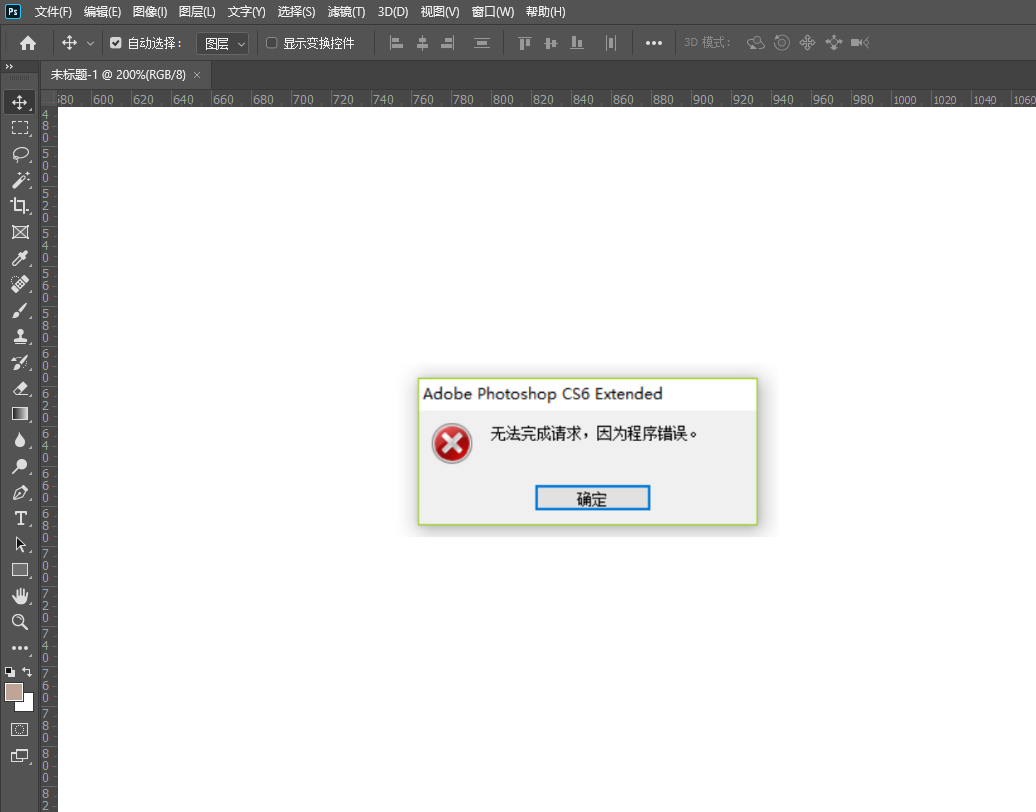The image size is (1036, 812).
Task: Click 确定 button in error dialog
Action: pyautogui.click(x=592, y=498)
